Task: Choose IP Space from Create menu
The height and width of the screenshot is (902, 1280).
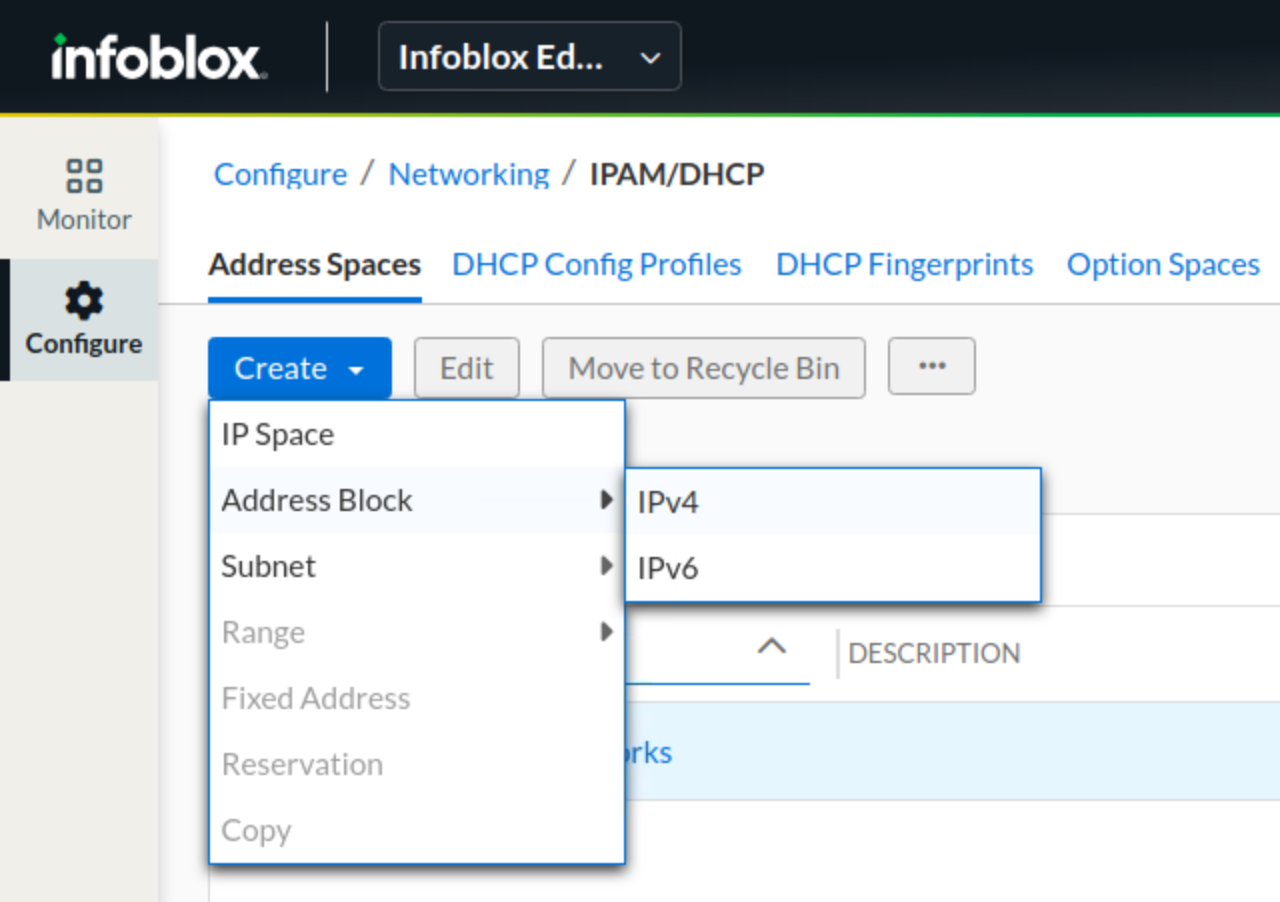Action: click(278, 435)
